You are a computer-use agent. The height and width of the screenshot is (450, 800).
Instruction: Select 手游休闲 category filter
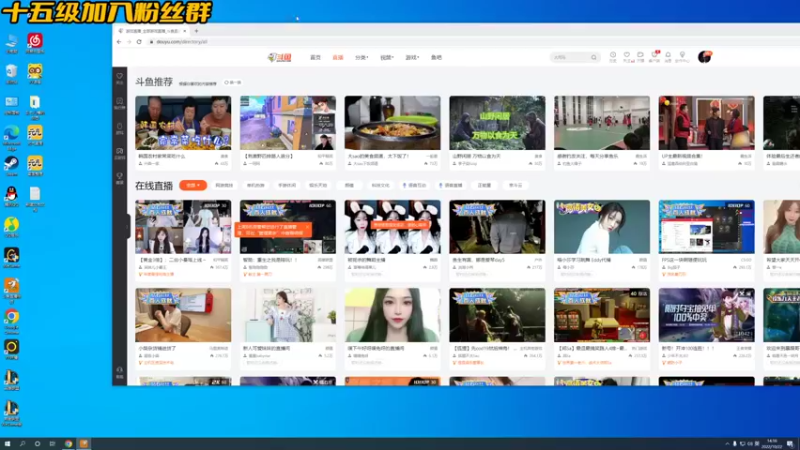[287, 185]
